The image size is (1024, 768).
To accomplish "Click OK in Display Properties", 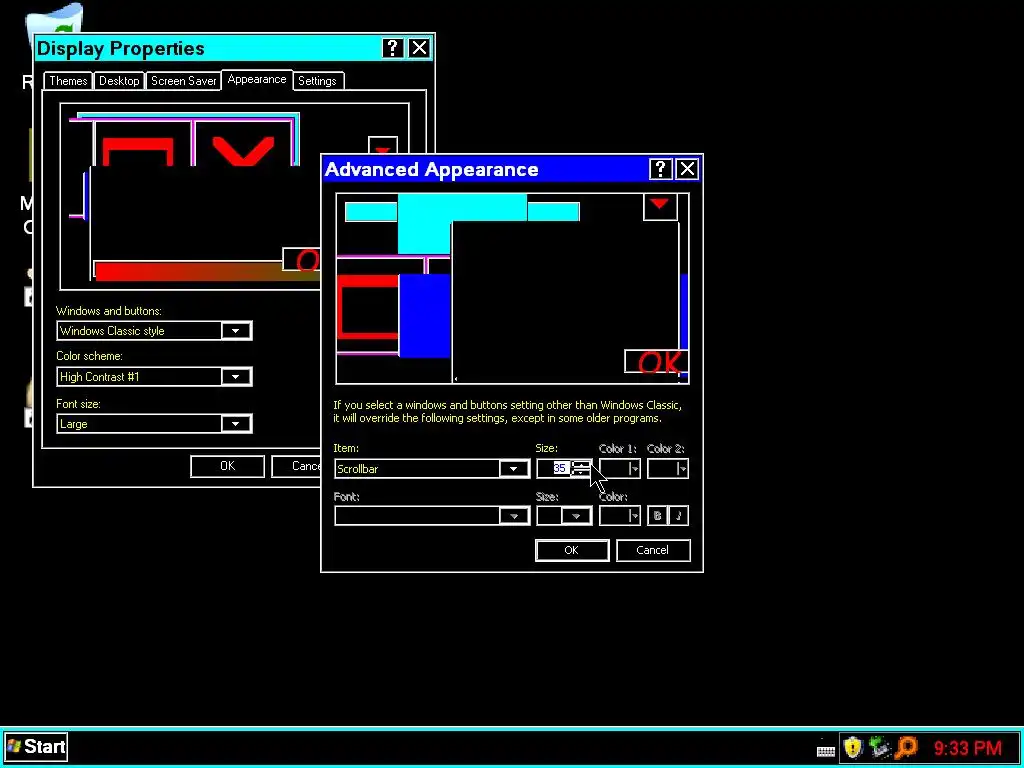I will pyautogui.click(x=227, y=466).
